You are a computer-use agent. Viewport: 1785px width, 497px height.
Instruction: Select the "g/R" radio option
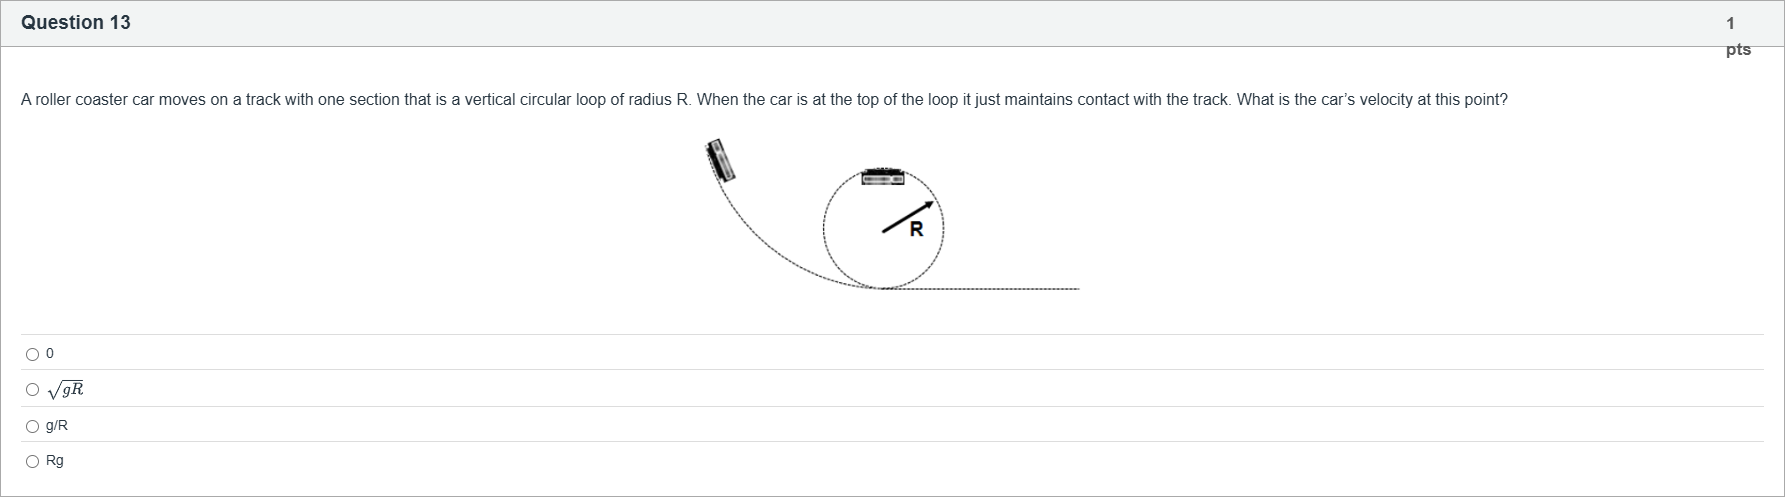pos(33,426)
